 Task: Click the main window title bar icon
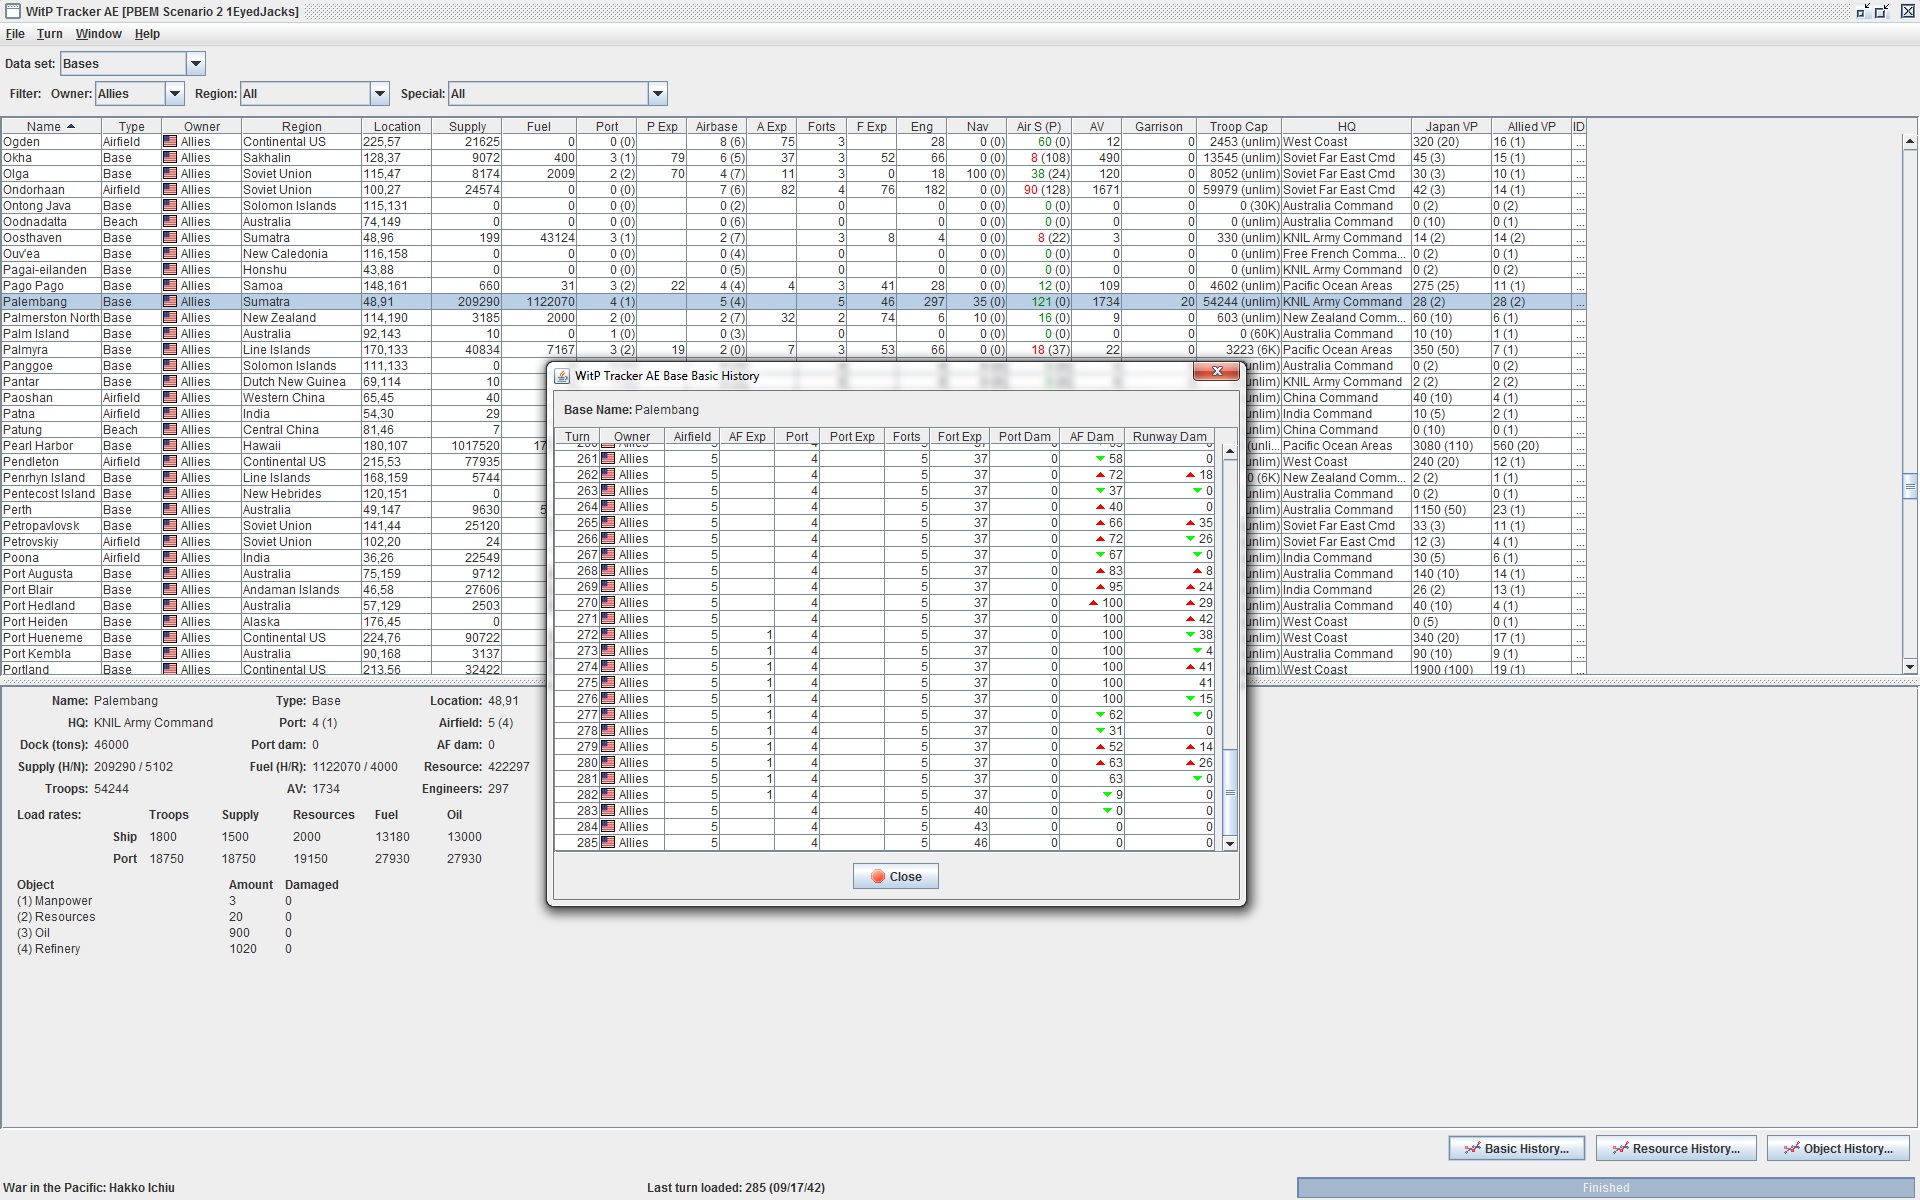[x=13, y=11]
